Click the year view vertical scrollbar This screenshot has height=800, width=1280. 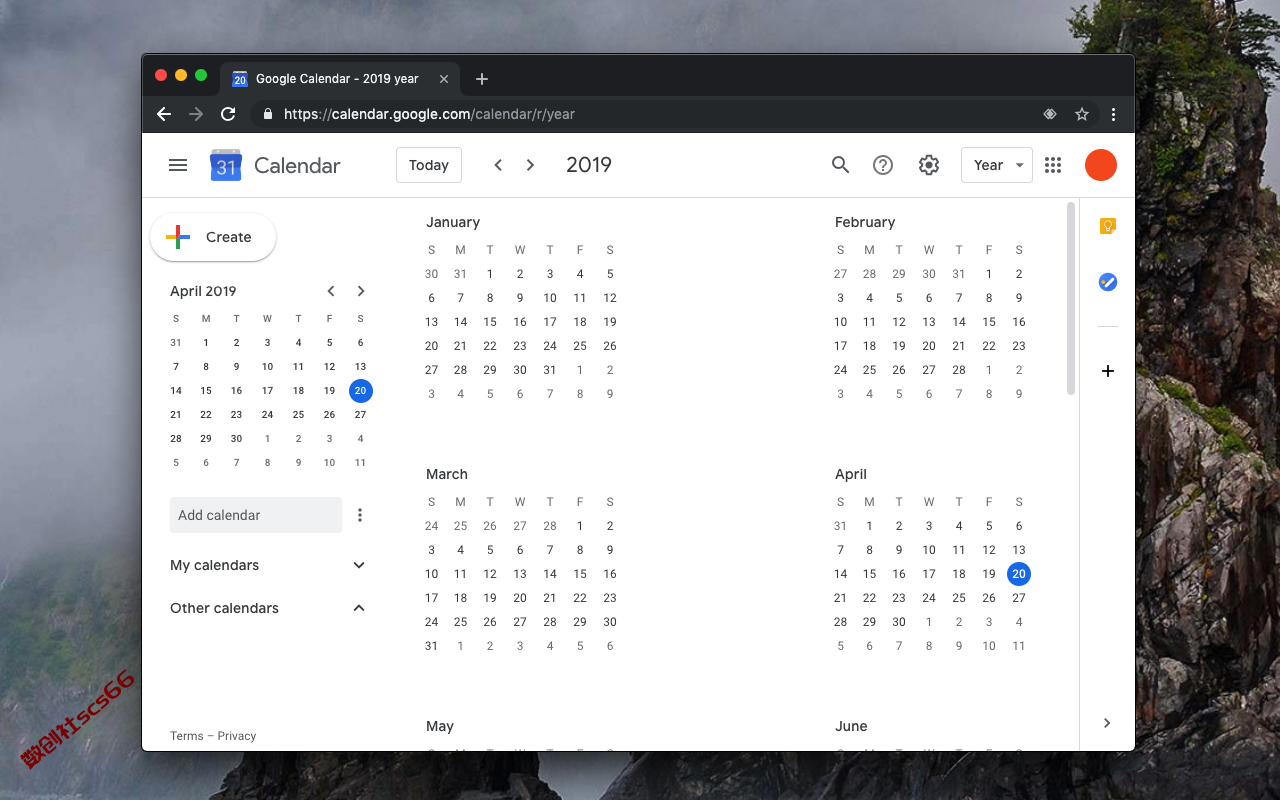click(1071, 298)
